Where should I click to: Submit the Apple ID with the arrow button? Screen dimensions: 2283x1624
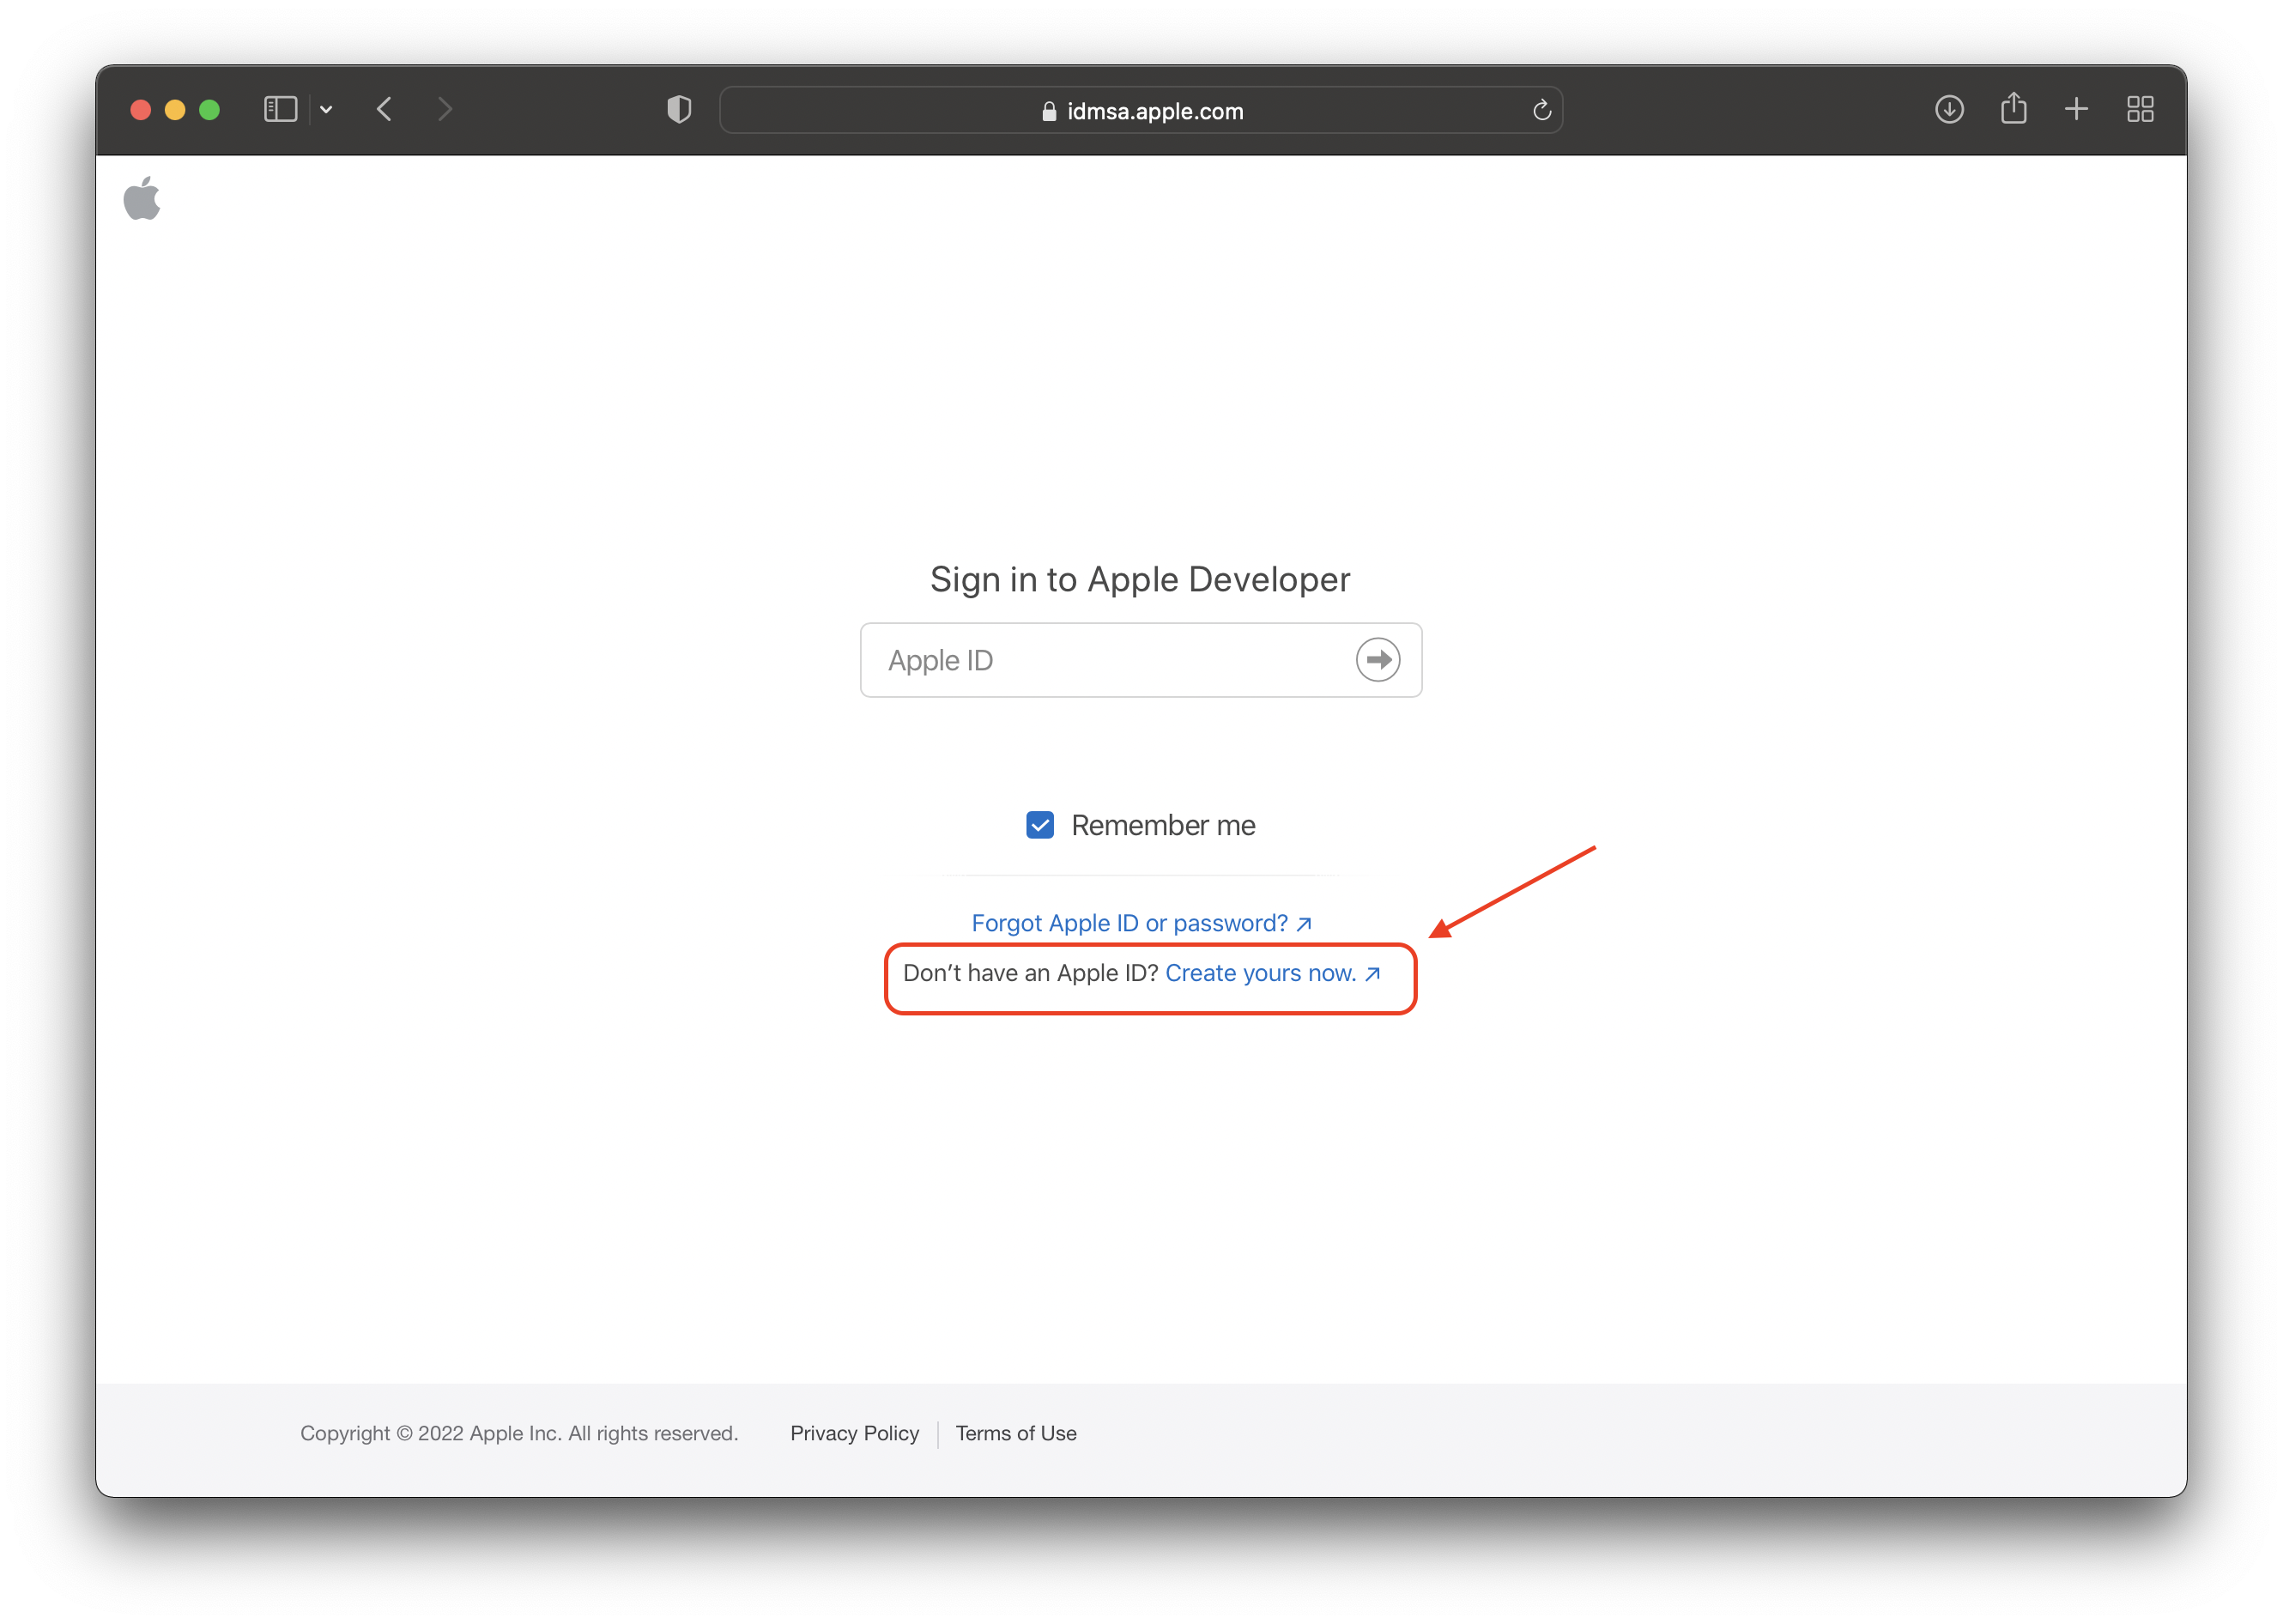pos(1377,660)
